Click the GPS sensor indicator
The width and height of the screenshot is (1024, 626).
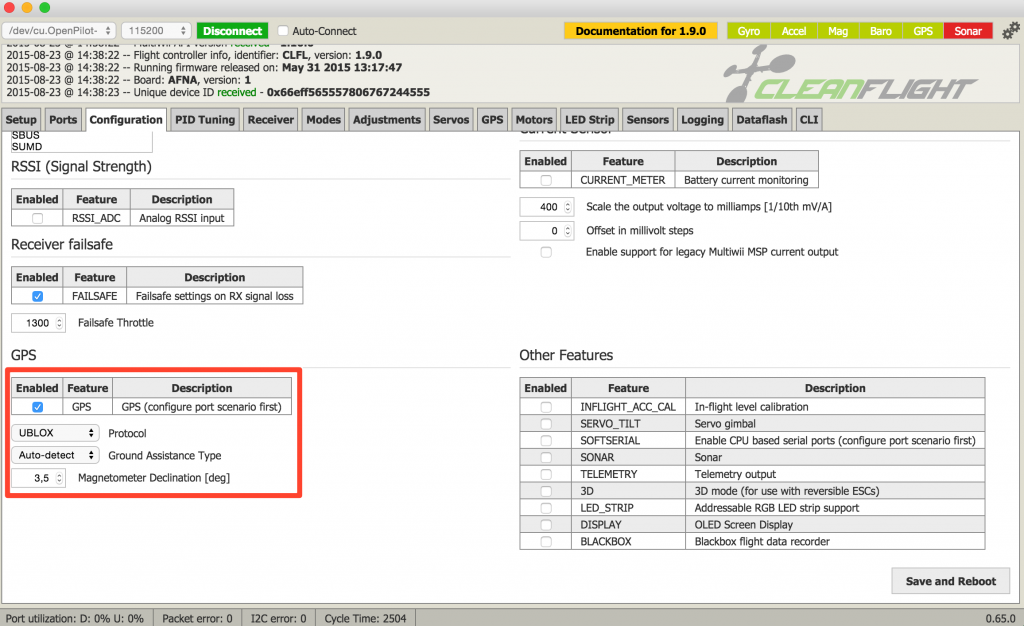coord(922,31)
